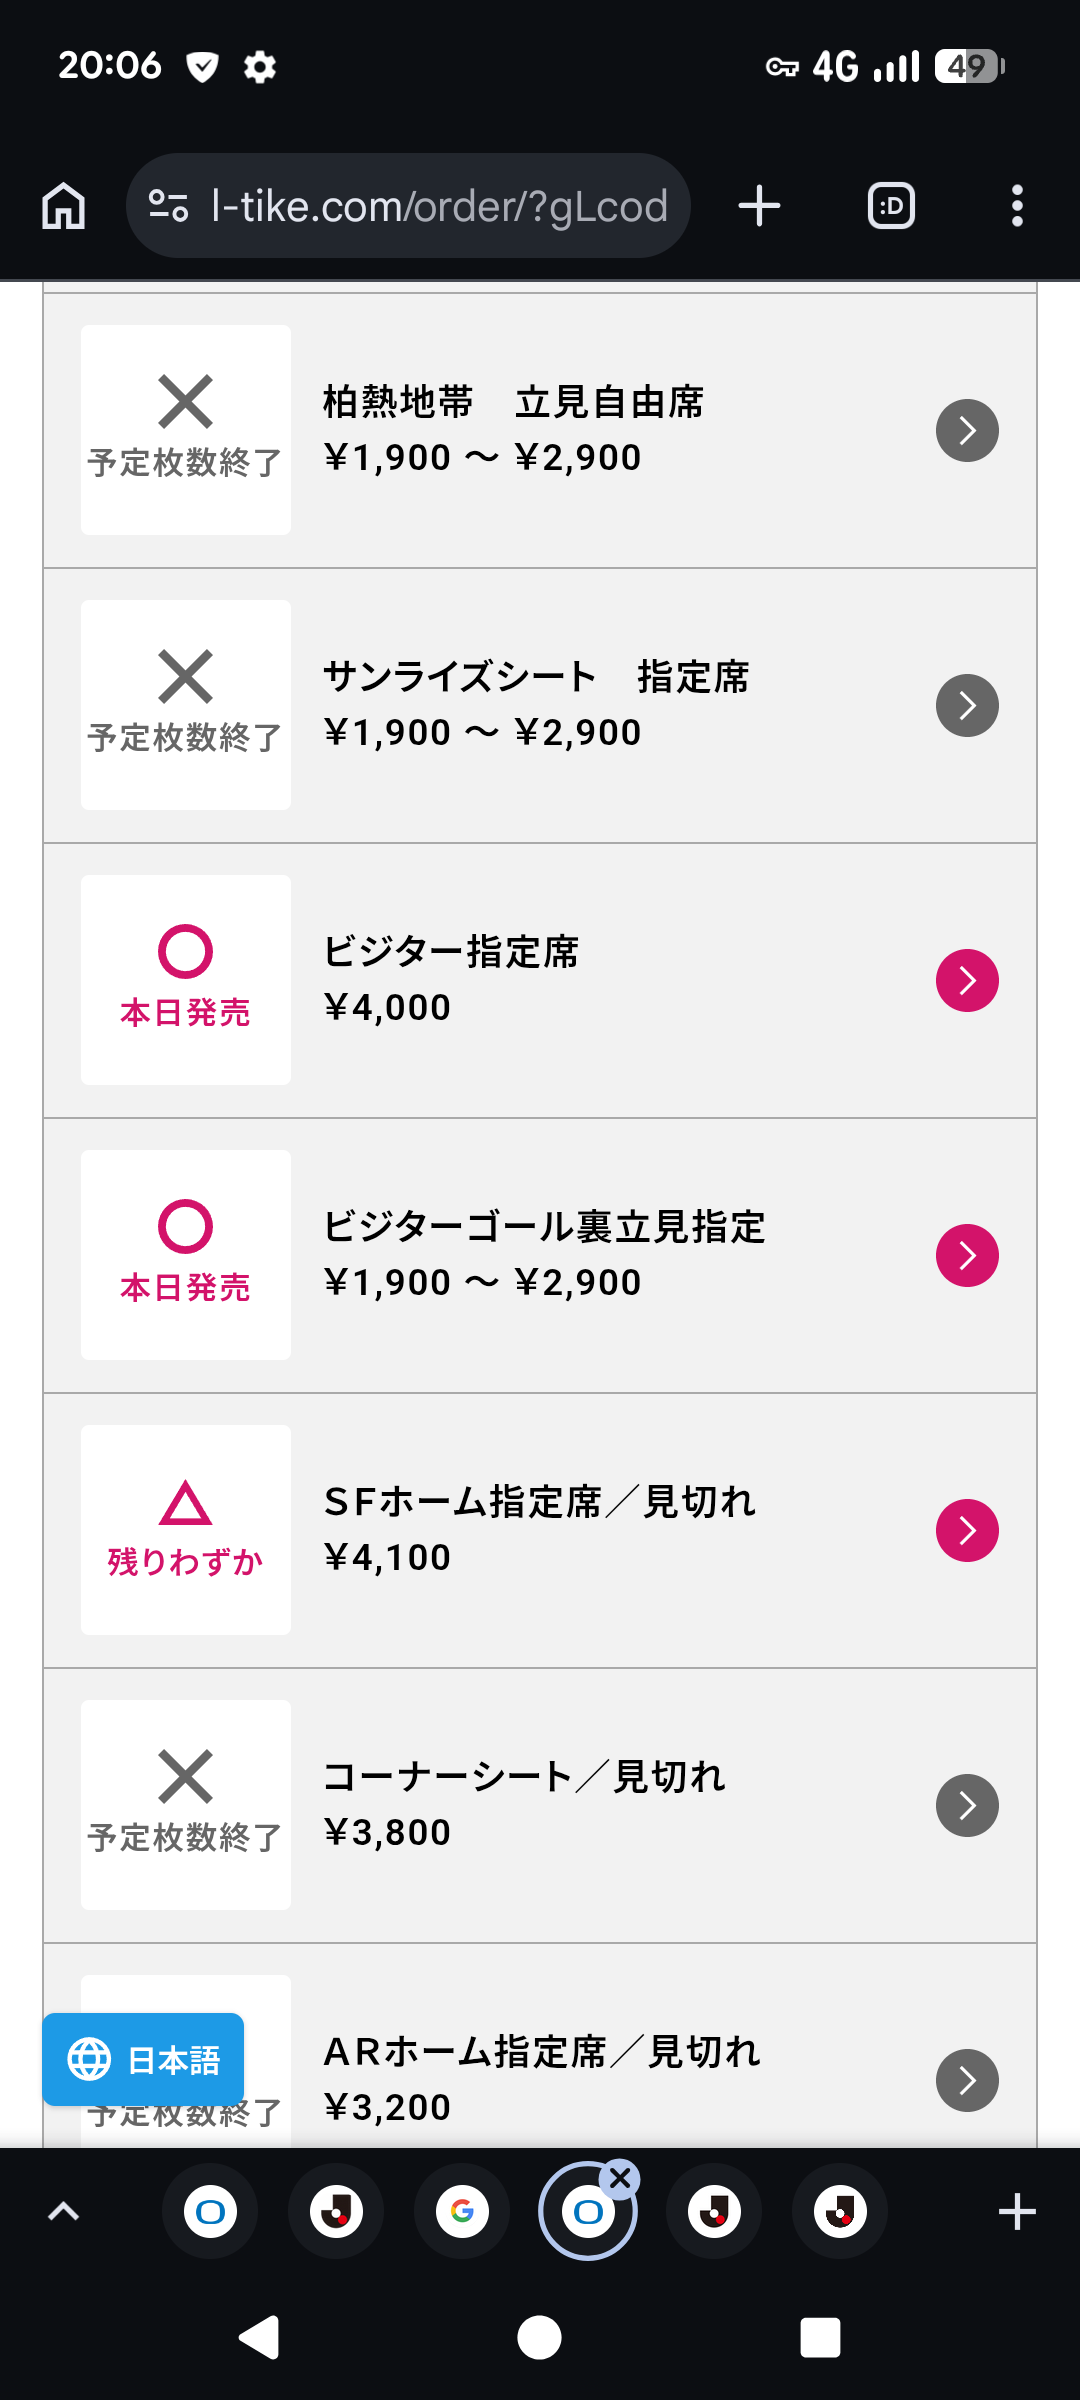Tap 本日発売 circle icon for ビジター指定席
This screenshot has height=2400, width=1080.
point(185,952)
